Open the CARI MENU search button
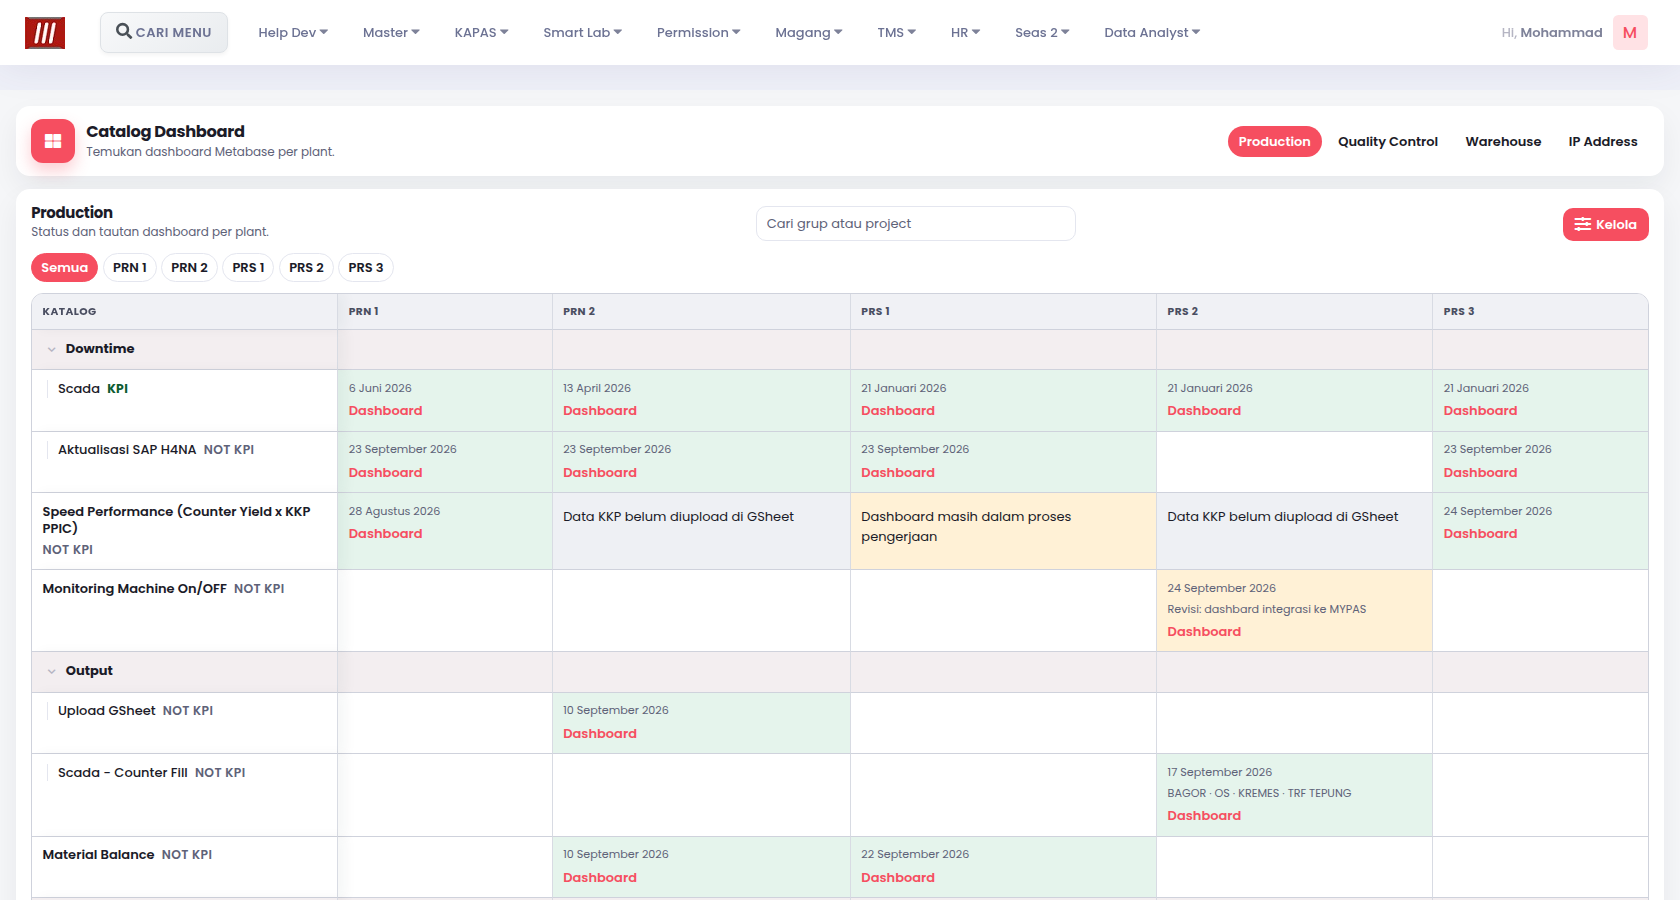 (164, 32)
